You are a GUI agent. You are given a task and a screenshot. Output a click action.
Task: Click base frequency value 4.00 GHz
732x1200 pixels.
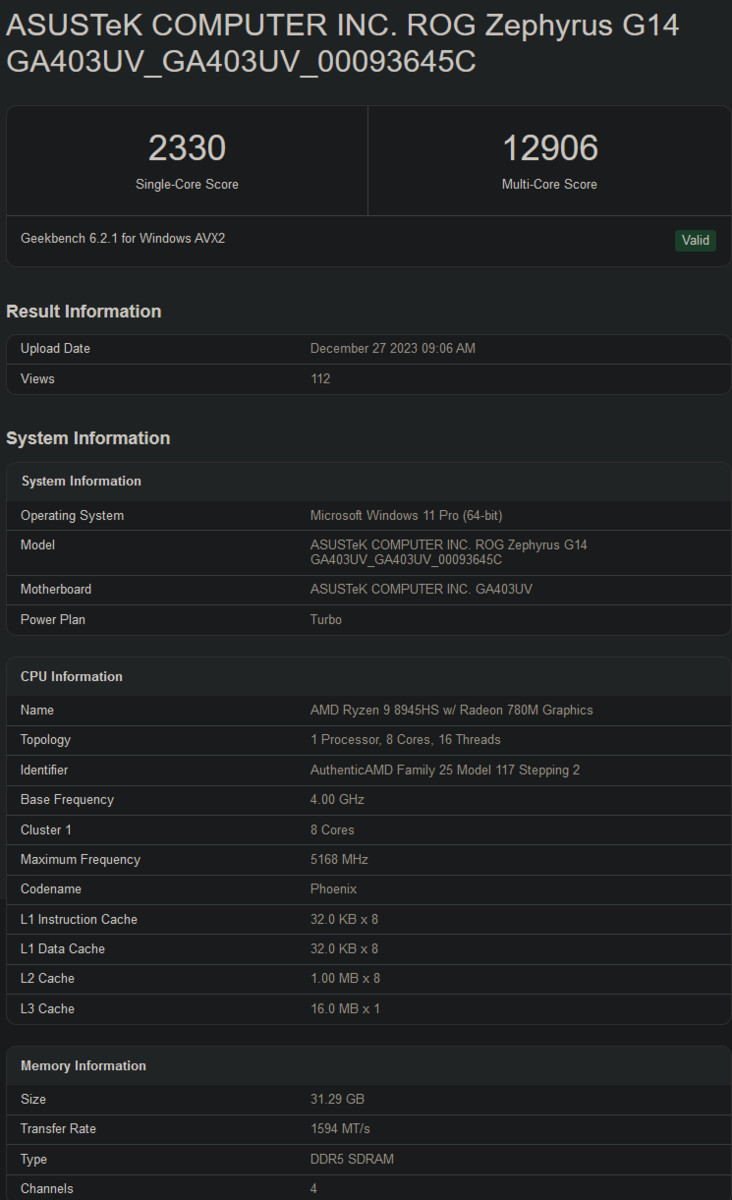[337, 800]
